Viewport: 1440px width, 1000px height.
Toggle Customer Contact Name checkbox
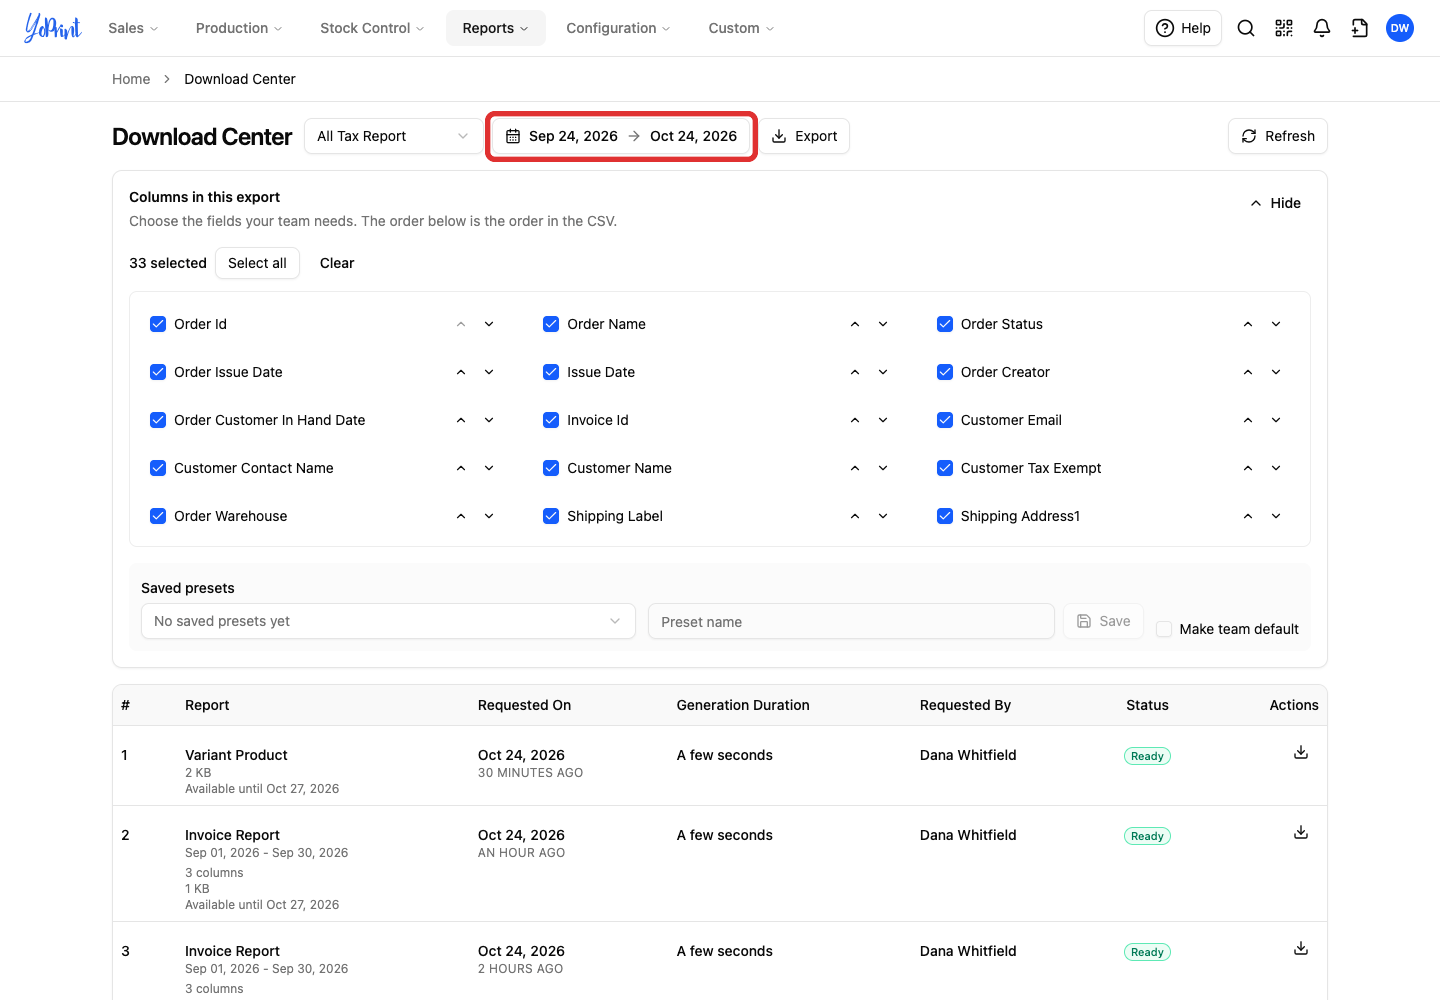[x=158, y=468]
